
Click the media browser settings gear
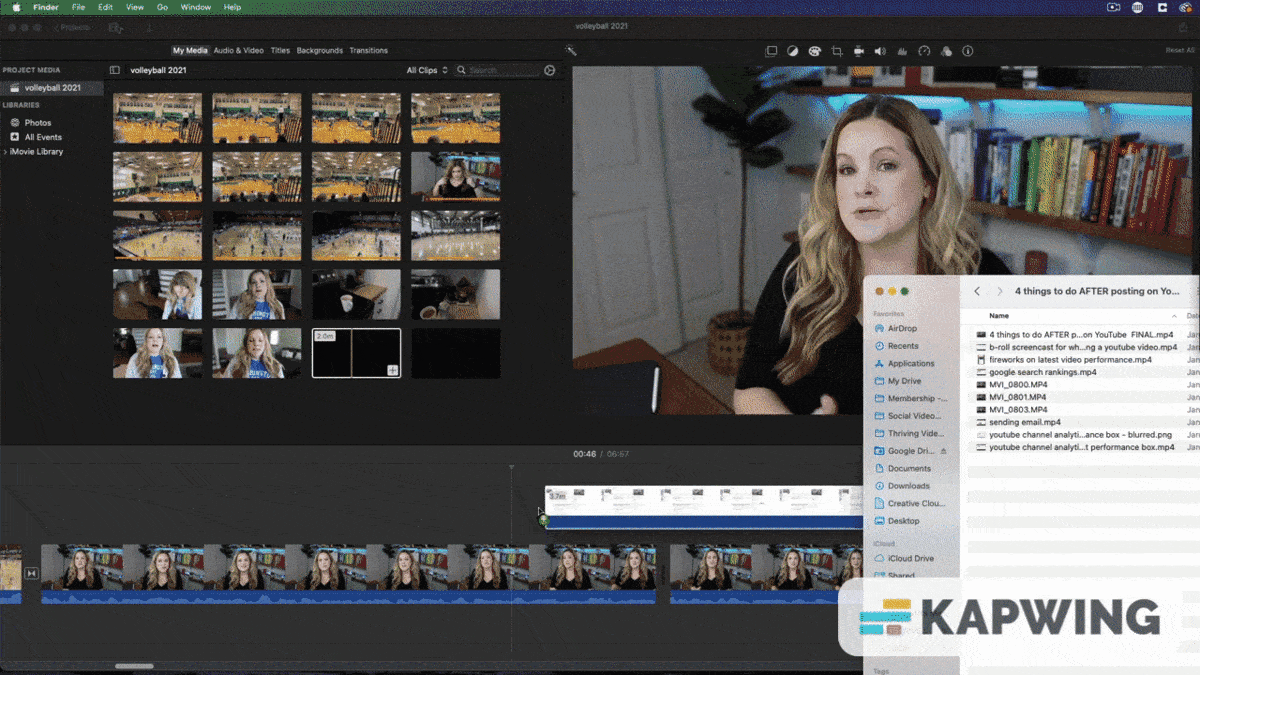pos(549,70)
